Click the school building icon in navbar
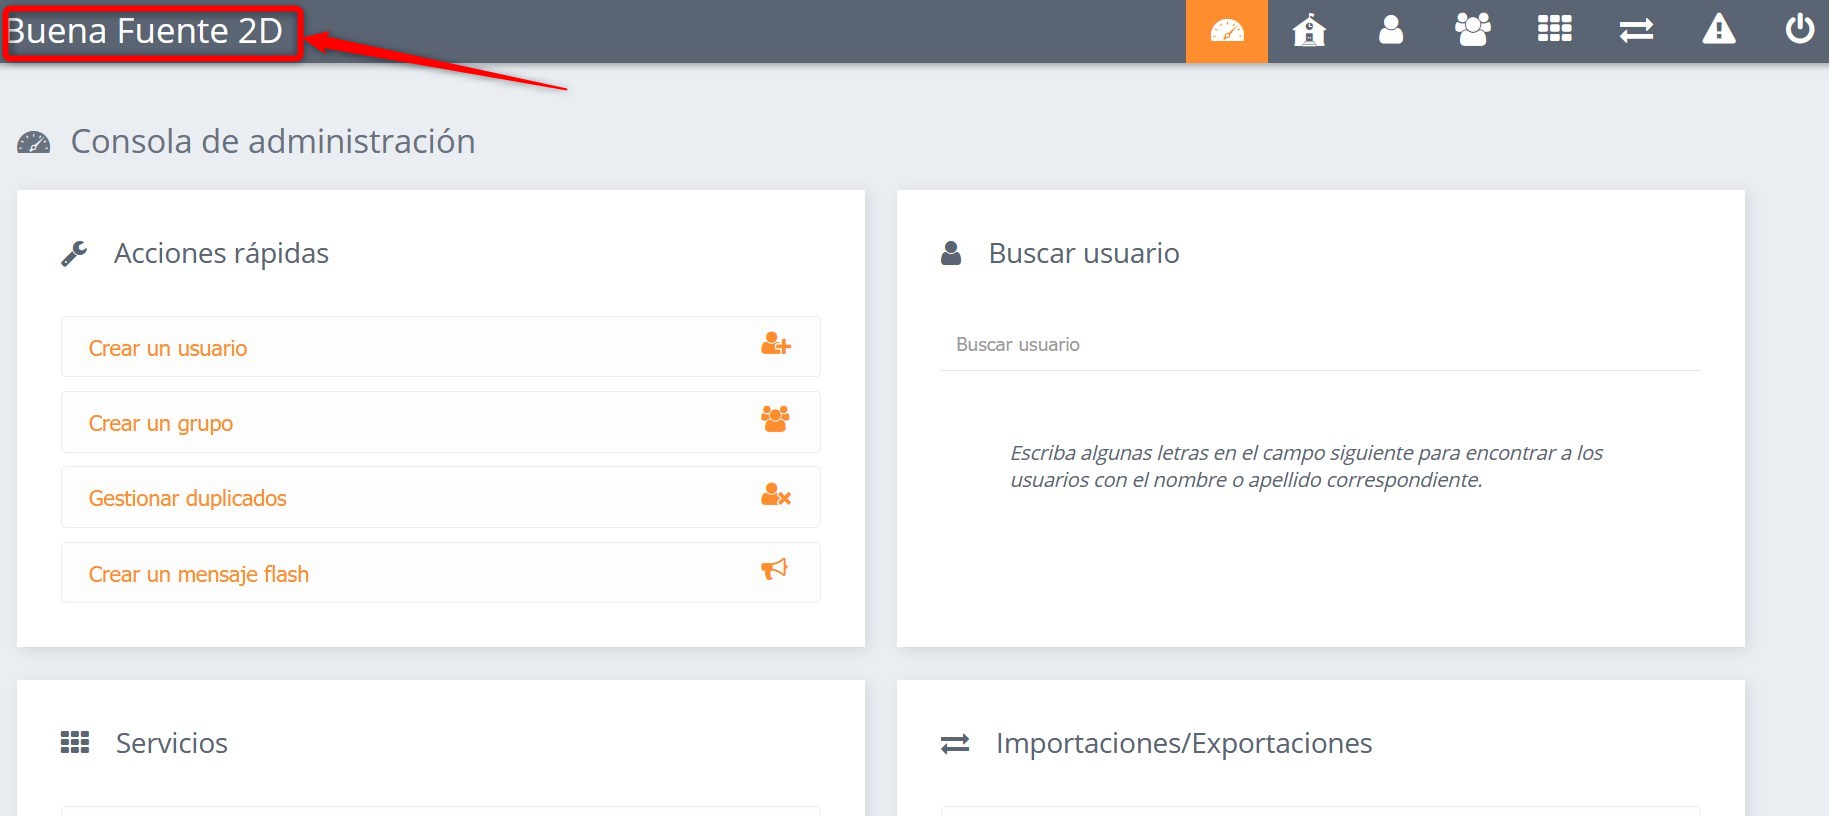The width and height of the screenshot is (1829, 816). 1308,31
